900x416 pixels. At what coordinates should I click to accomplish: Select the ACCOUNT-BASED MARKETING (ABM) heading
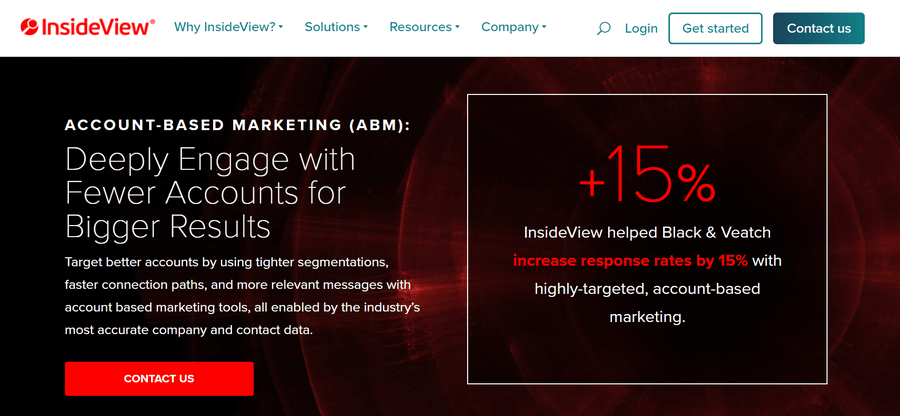point(238,125)
